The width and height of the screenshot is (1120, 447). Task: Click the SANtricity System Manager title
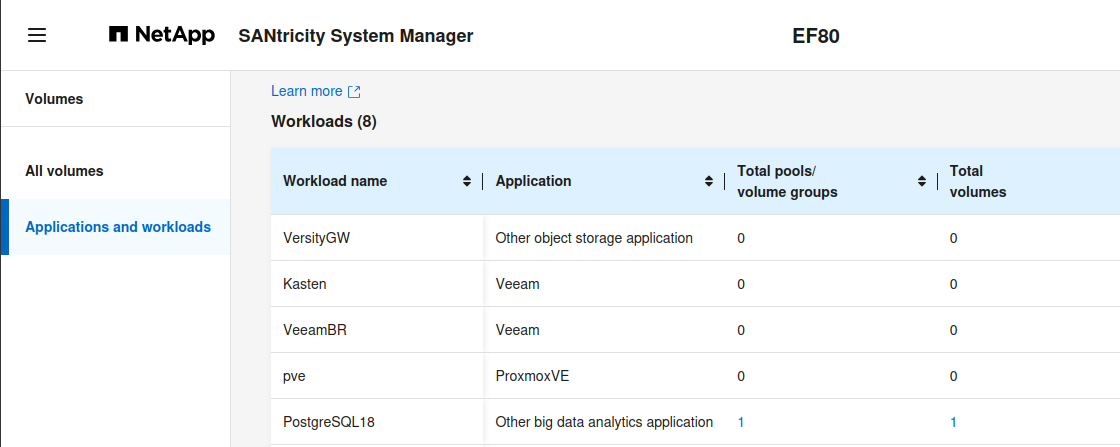[x=356, y=36]
